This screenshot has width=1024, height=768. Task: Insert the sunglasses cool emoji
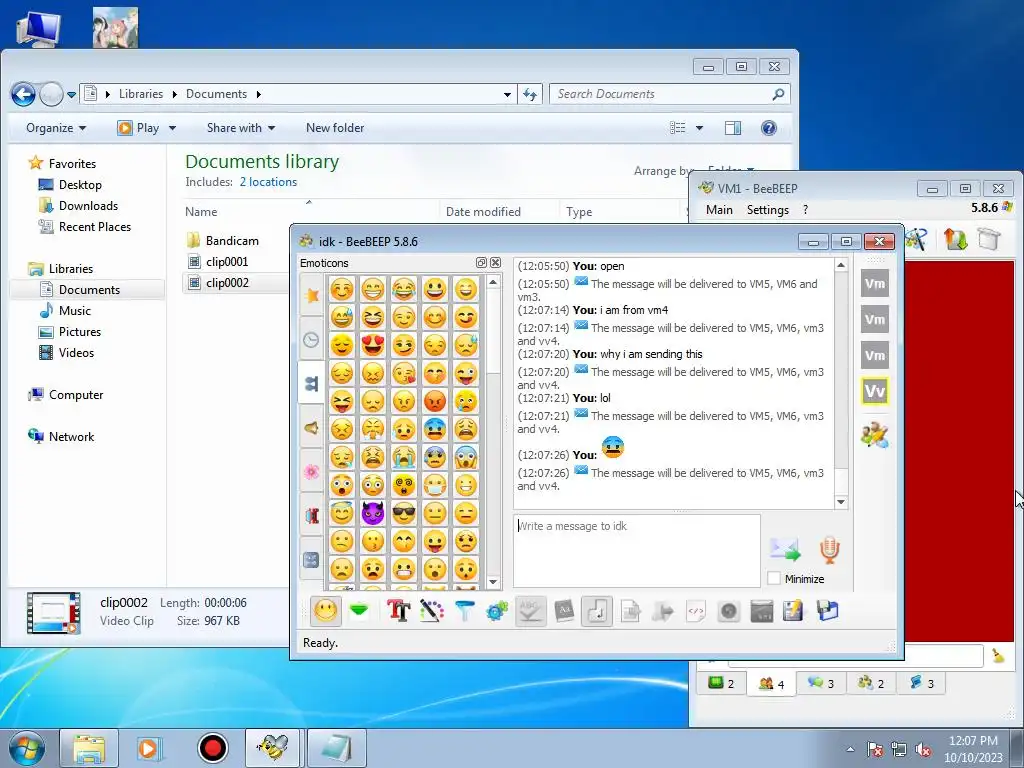[404, 513]
